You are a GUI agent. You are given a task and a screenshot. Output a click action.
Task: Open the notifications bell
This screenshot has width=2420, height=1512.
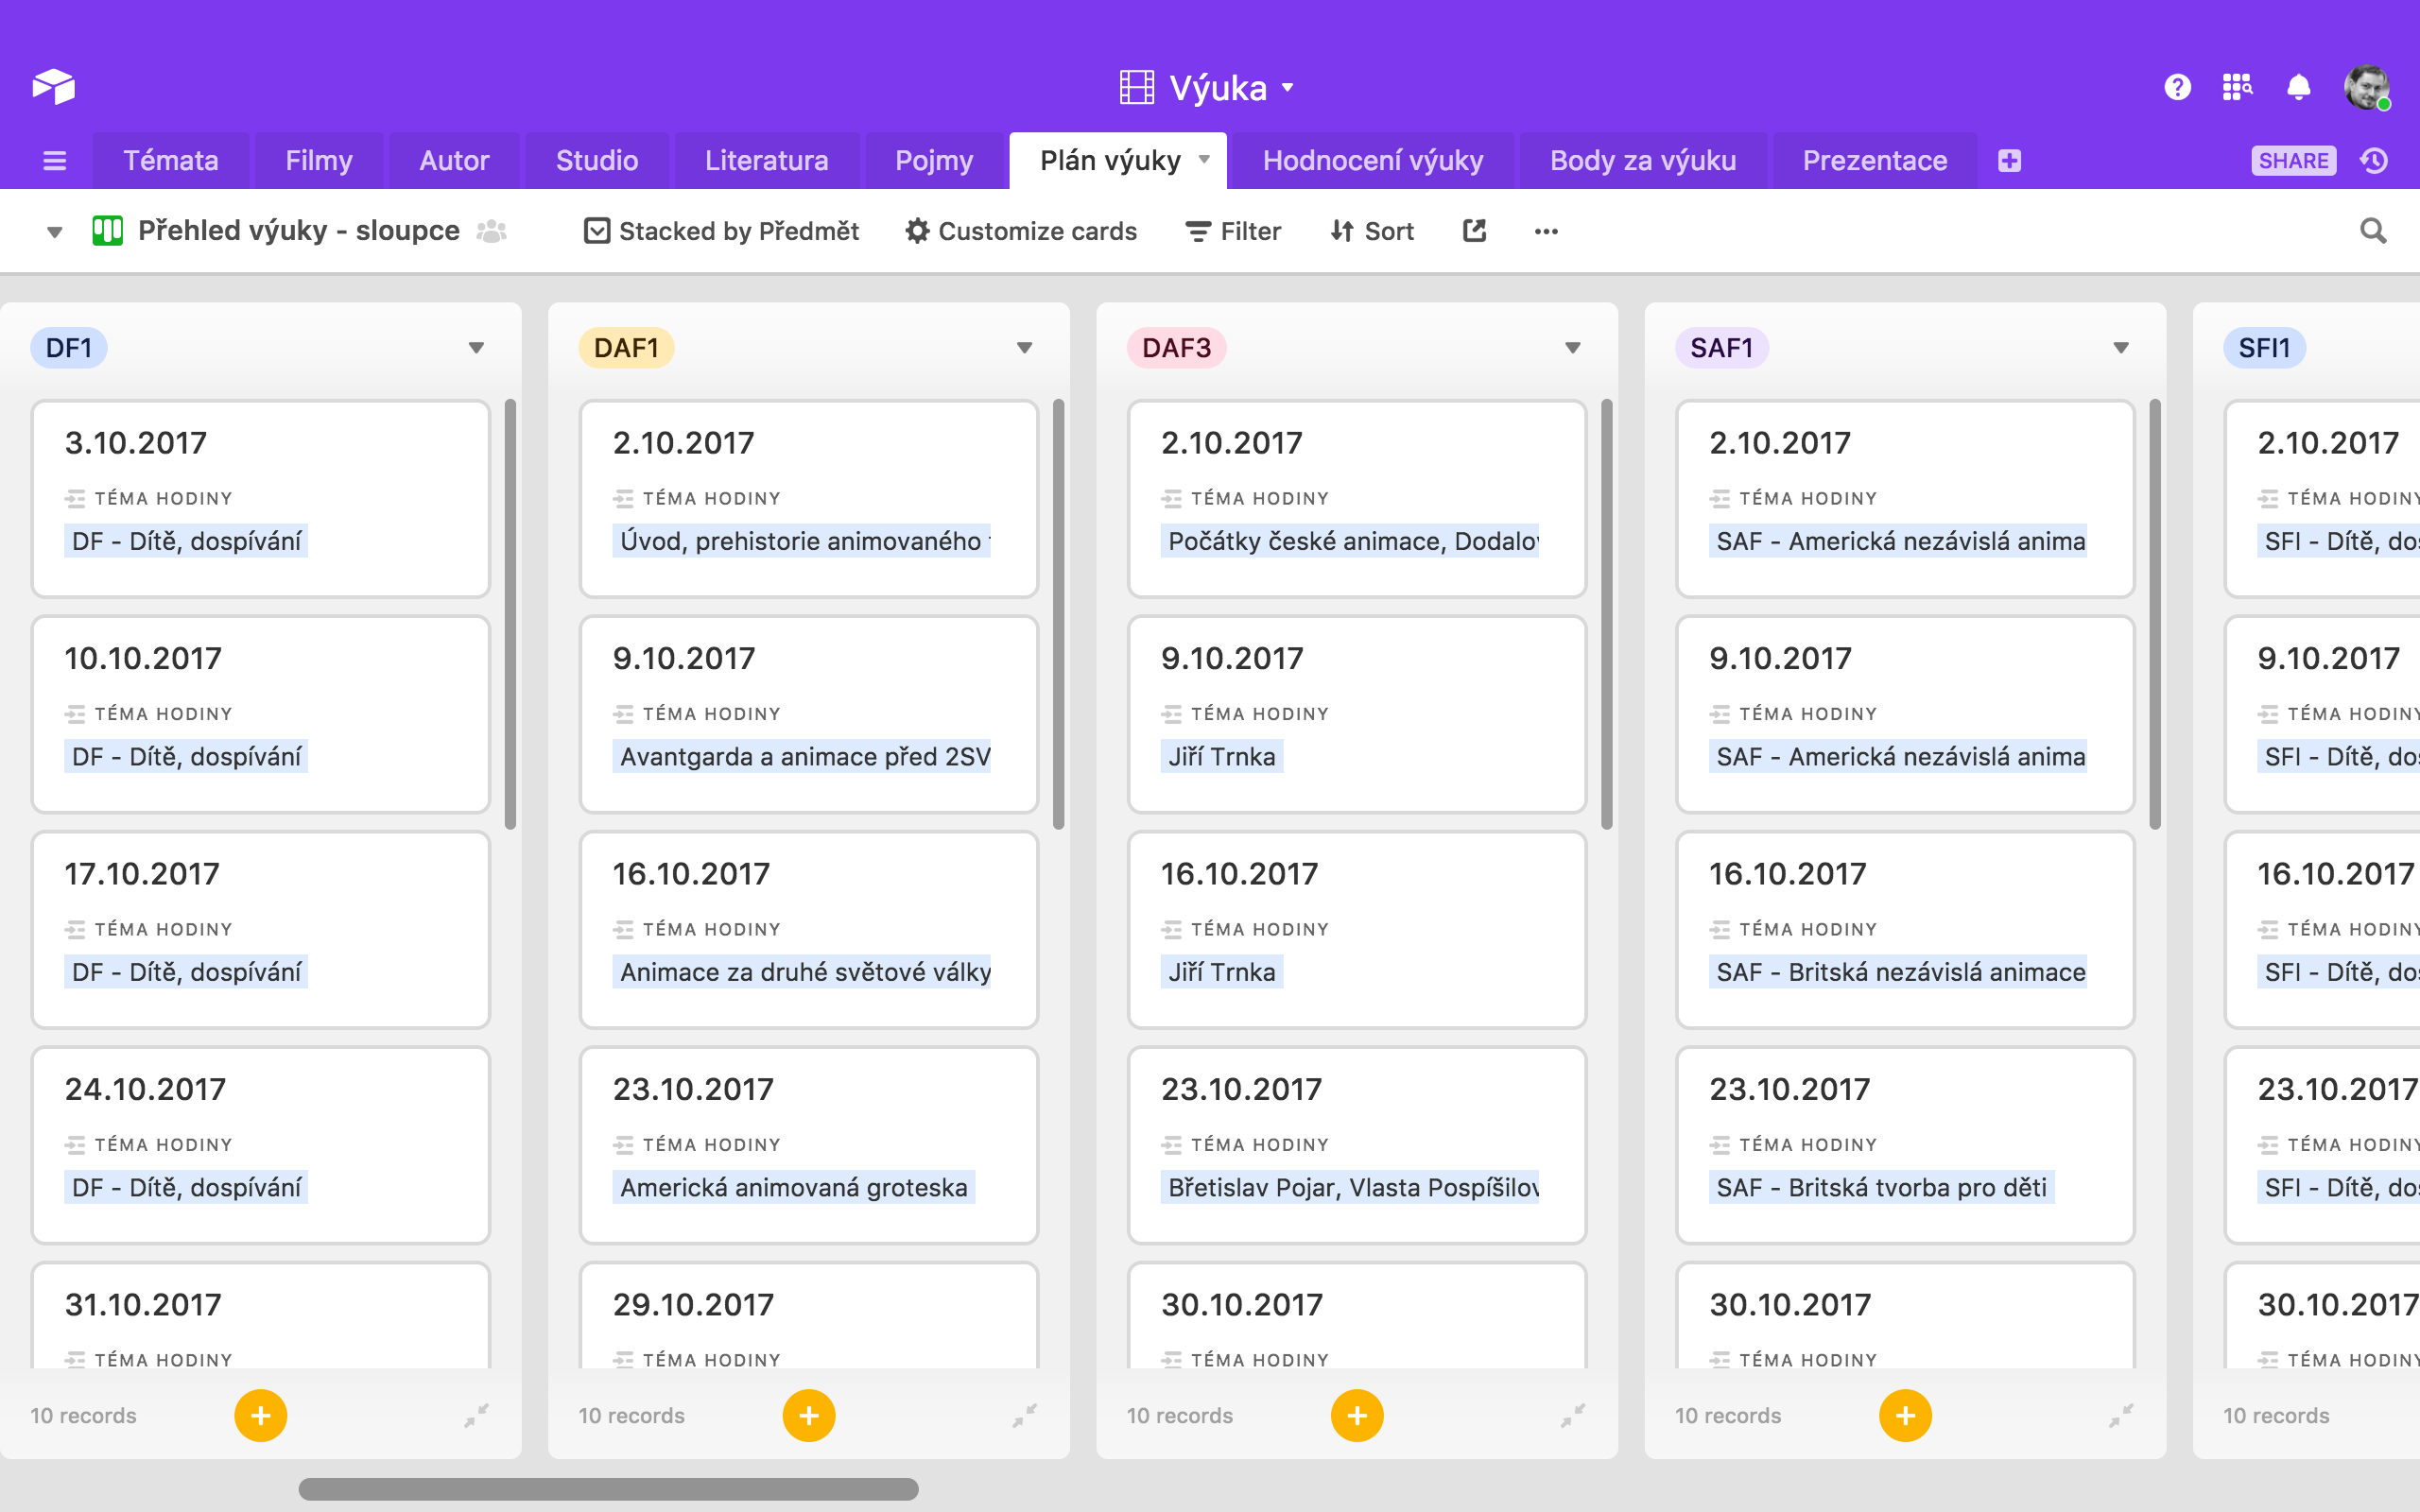[x=2298, y=87]
